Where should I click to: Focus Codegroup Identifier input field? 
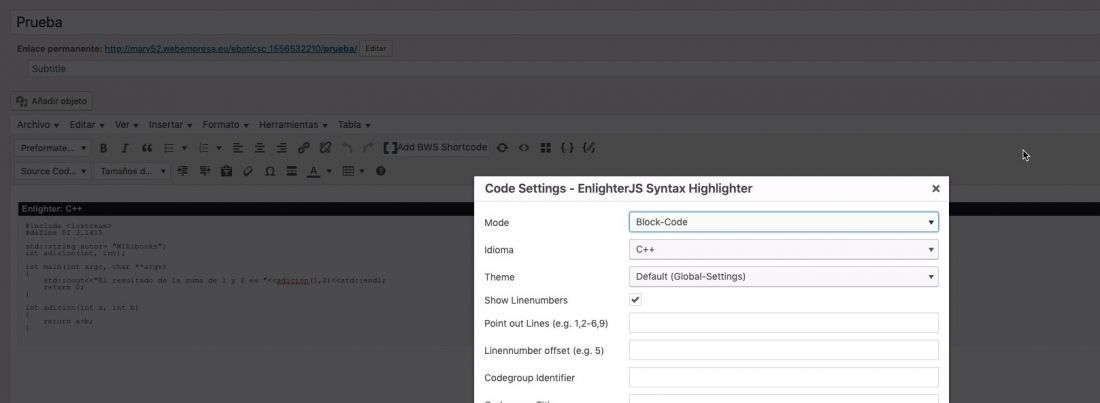pos(784,378)
